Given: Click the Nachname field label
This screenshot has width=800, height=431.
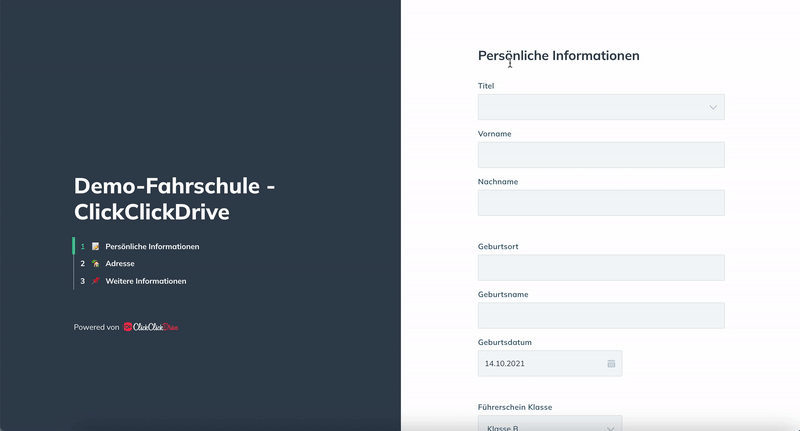Looking at the screenshot, I should (x=498, y=182).
